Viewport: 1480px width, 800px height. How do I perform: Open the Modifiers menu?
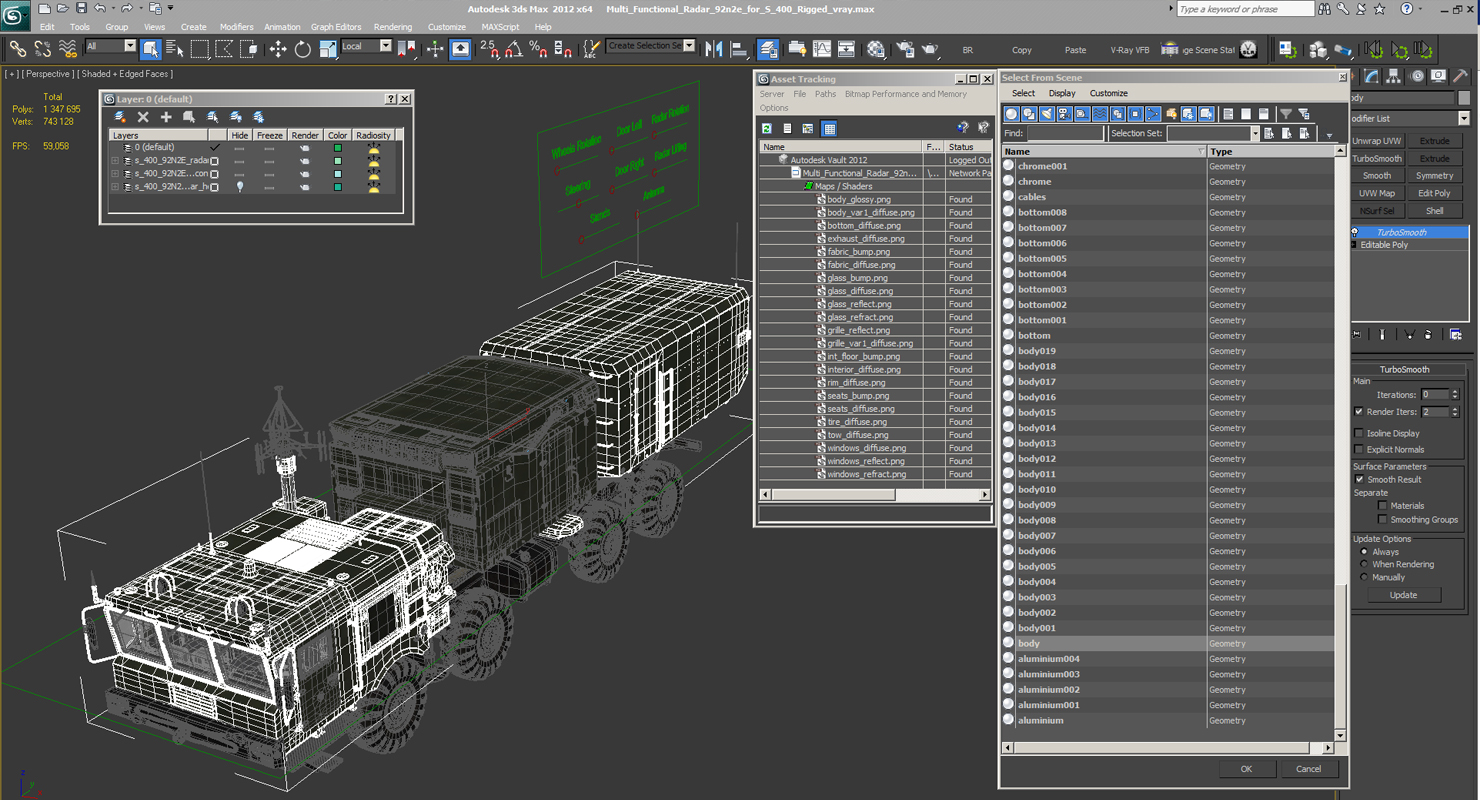(x=236, y=27)
